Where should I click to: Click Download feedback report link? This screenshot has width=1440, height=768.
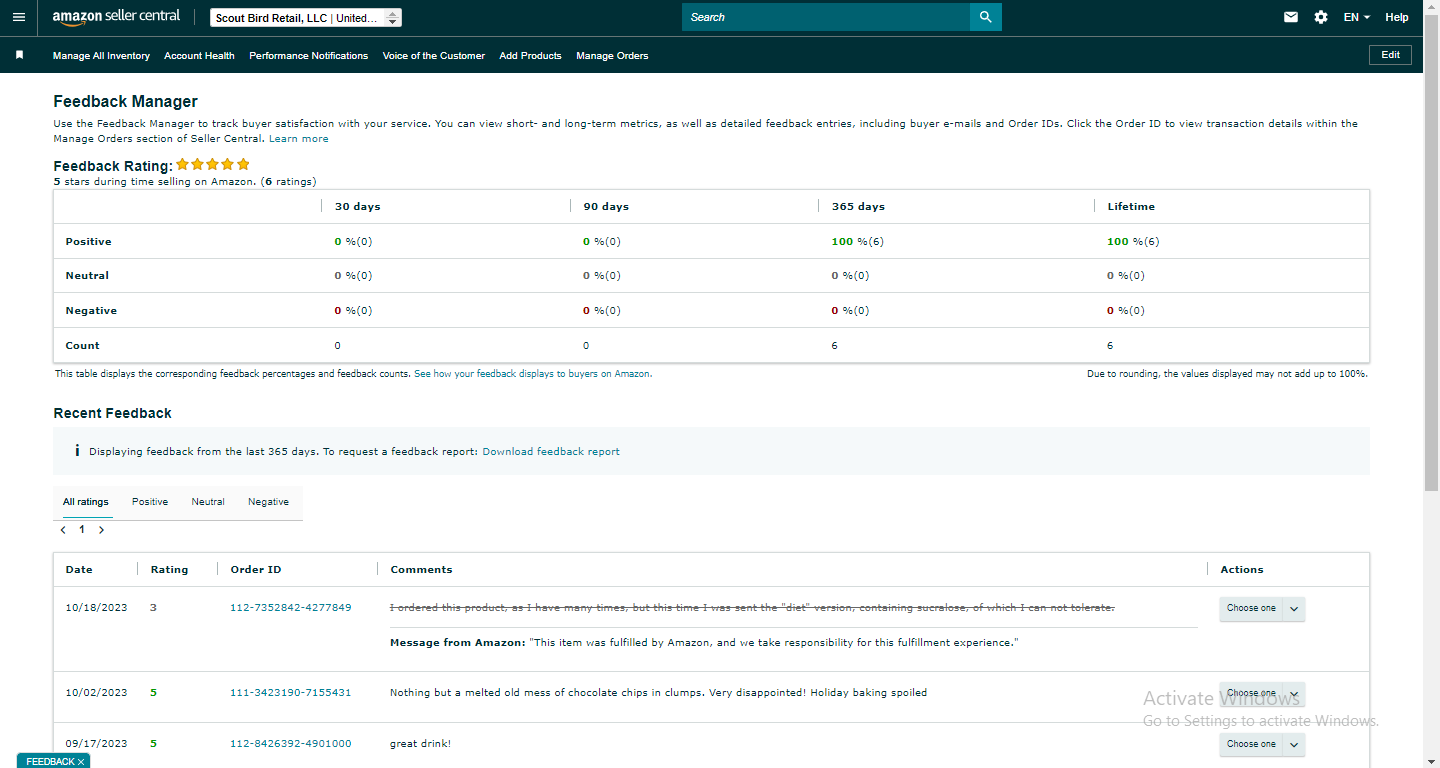(x=551, y=452)
